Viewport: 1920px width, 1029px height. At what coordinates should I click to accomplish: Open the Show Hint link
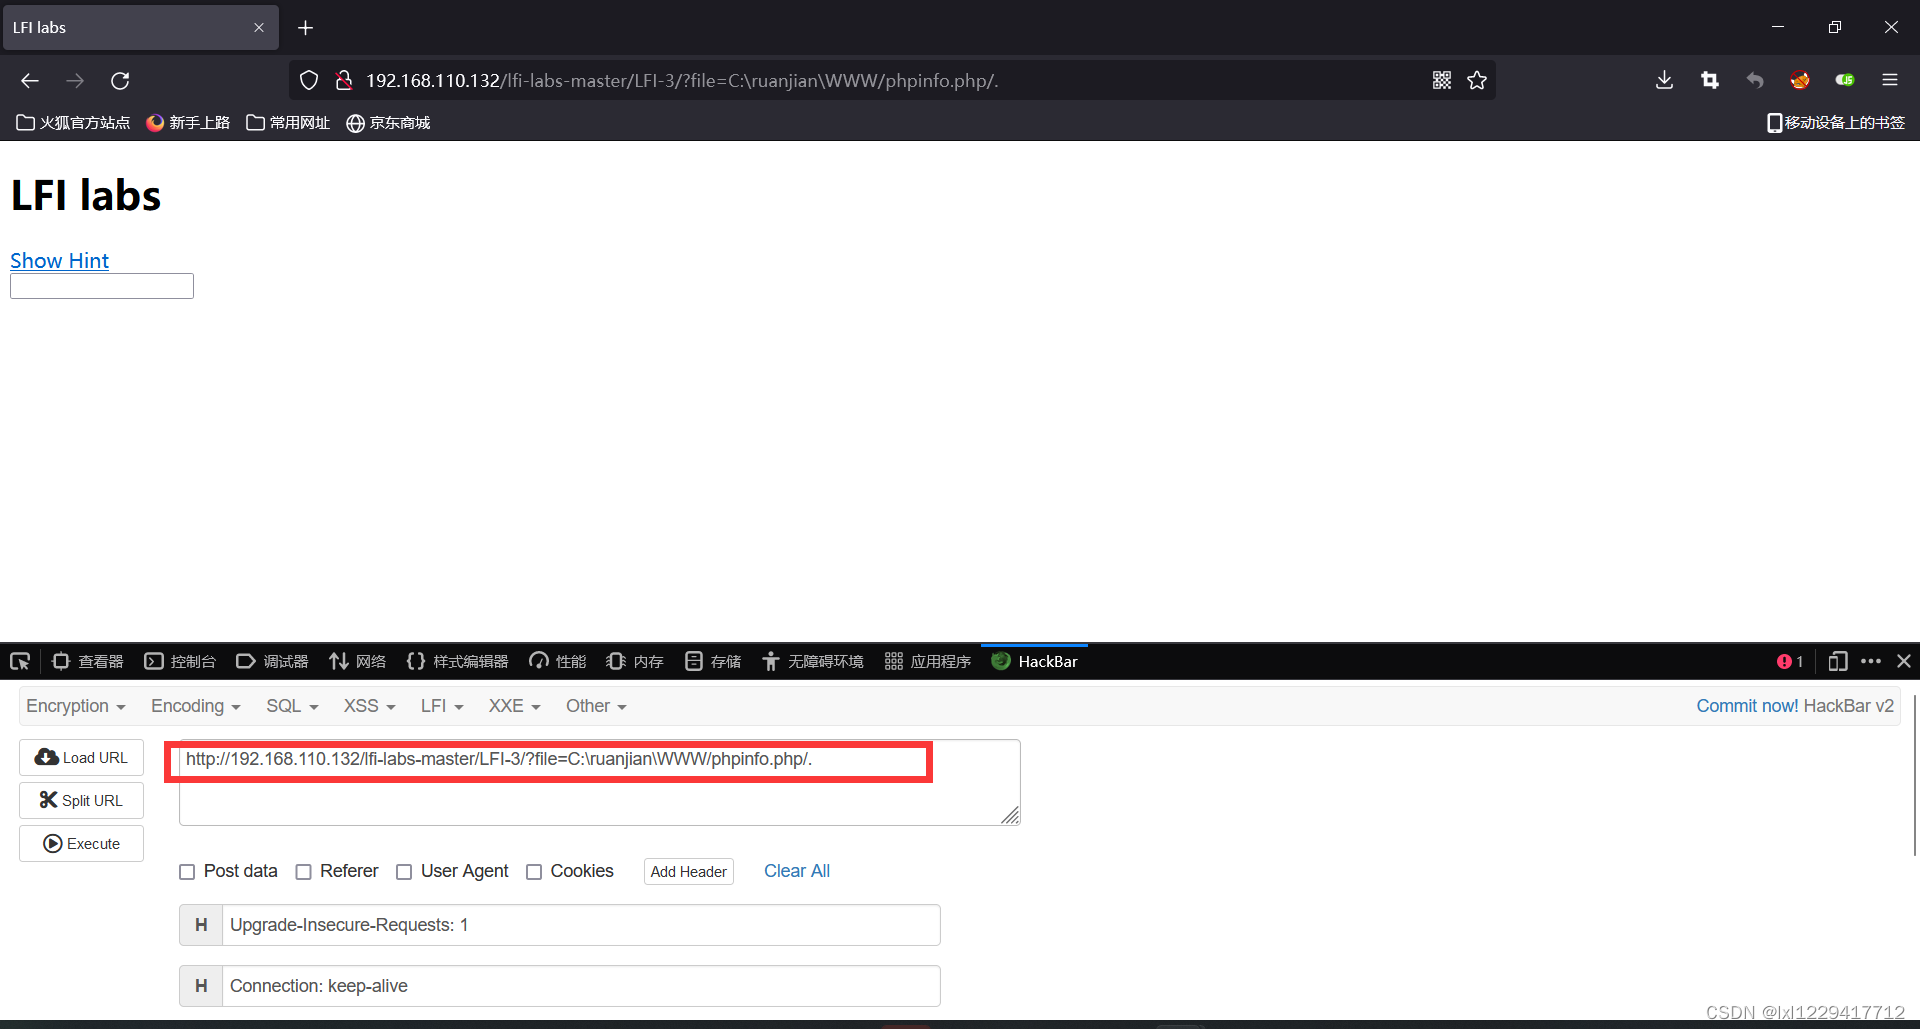point(59,260)
